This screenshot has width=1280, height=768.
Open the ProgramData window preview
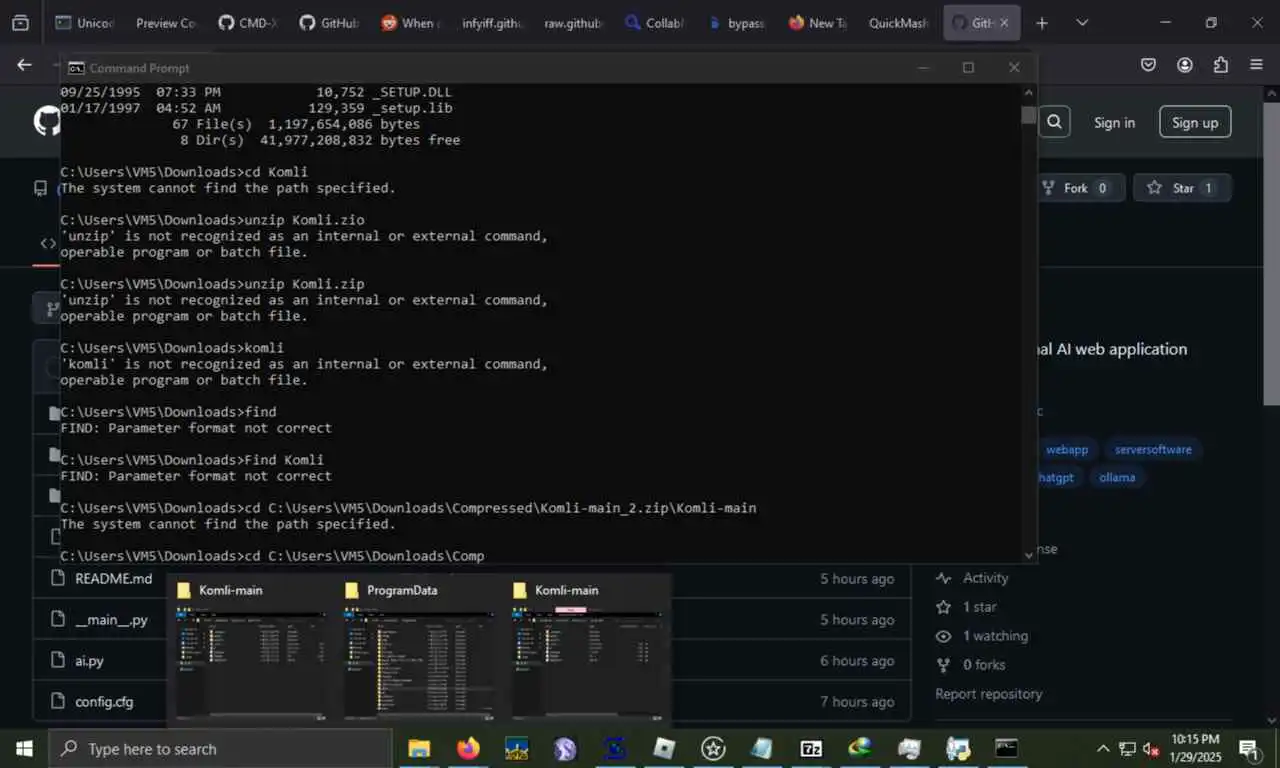(419, 649)
